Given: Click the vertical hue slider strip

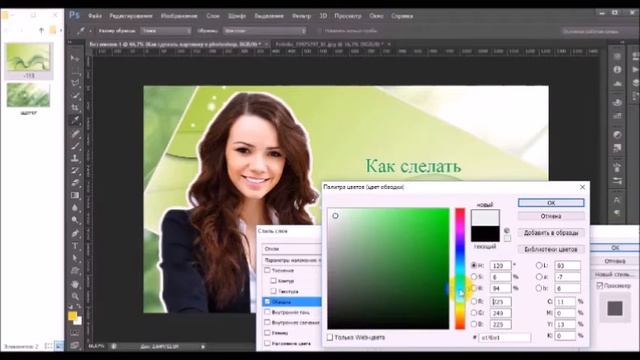Looking at the screenshot, I should [460, 268].
